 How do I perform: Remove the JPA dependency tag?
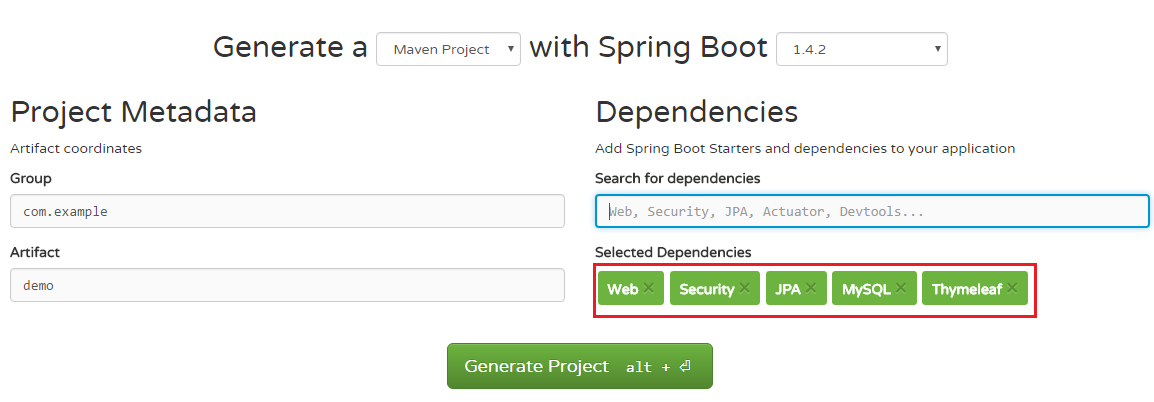[x=810, y=288]
